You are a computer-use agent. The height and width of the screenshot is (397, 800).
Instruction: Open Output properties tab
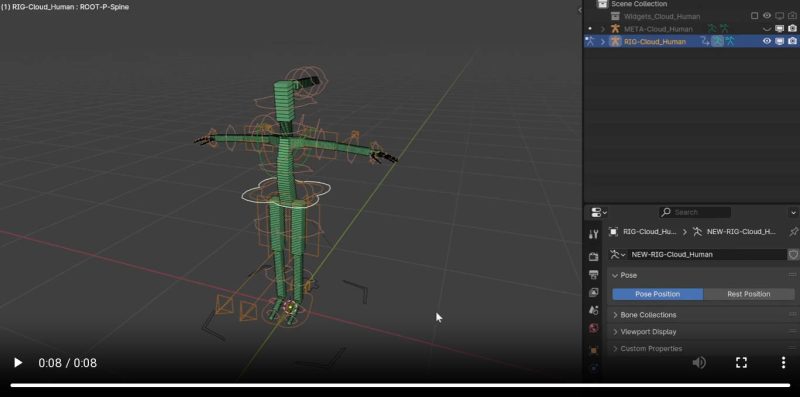(593, 275)
